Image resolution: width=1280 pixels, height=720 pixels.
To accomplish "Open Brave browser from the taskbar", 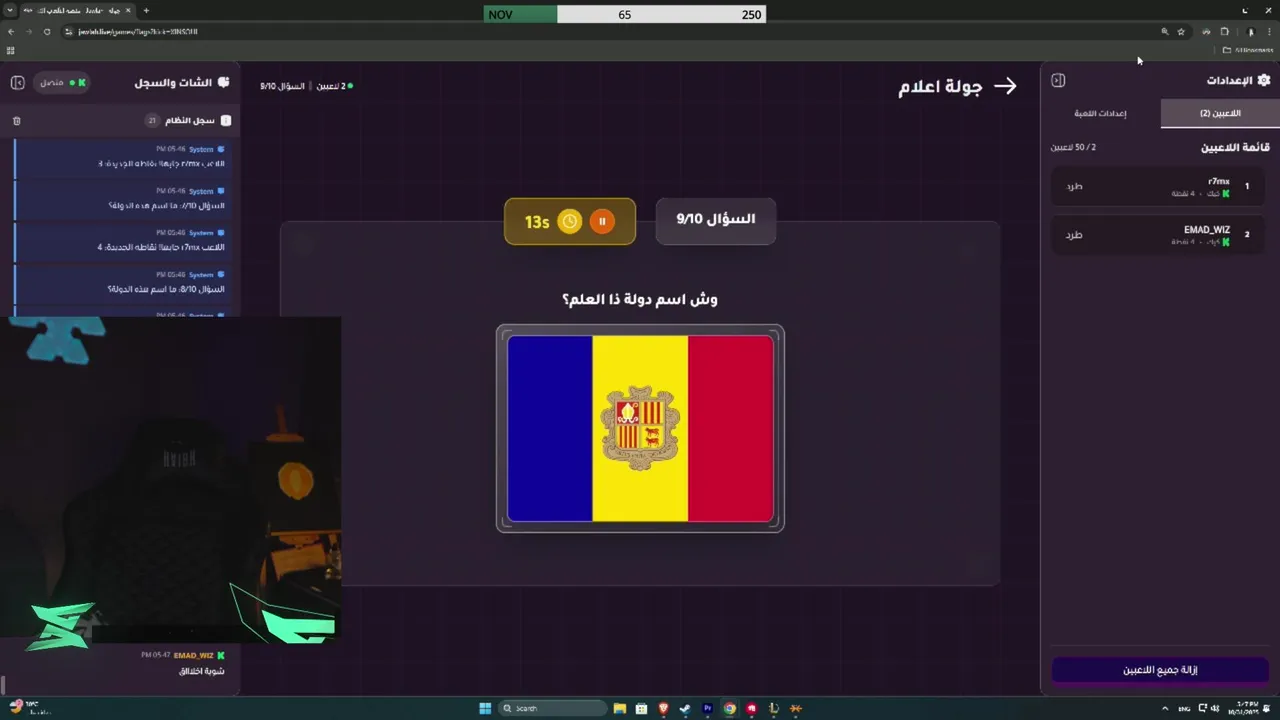I will point(663,708).
